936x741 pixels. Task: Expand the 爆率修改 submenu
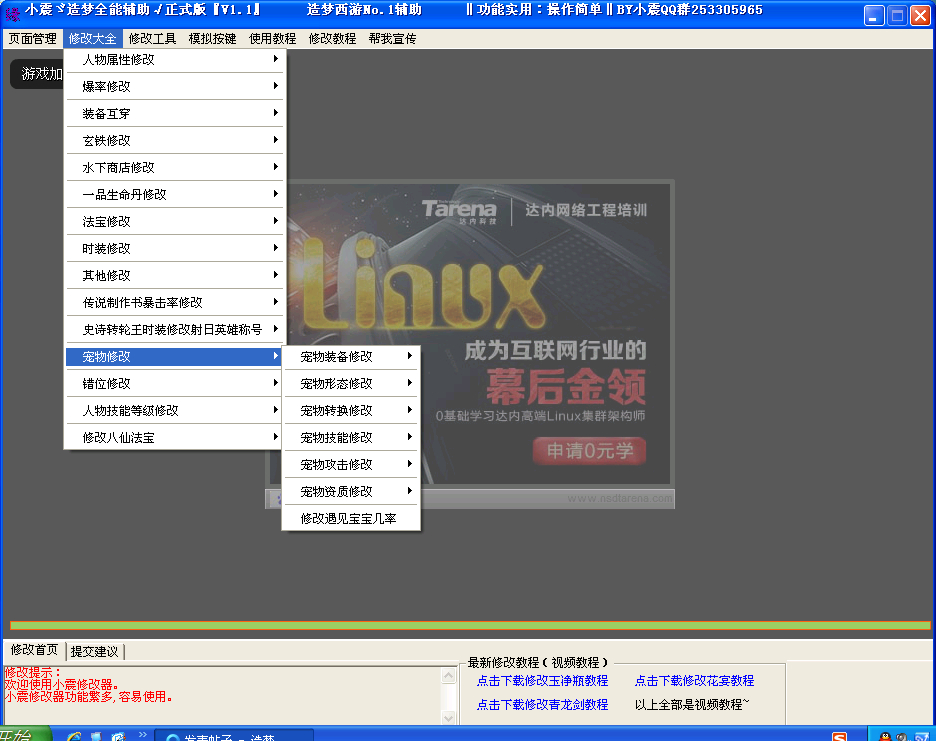[175, 87]
